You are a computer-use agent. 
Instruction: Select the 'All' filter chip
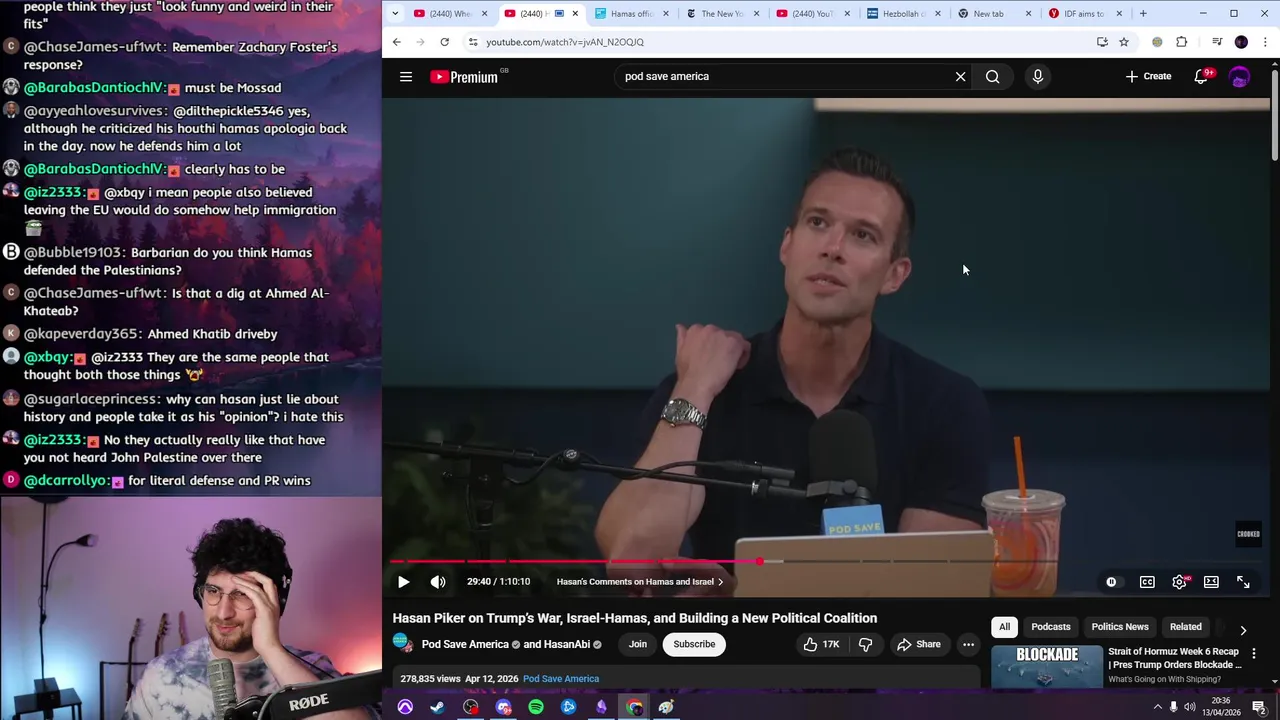coord(1004,627)
